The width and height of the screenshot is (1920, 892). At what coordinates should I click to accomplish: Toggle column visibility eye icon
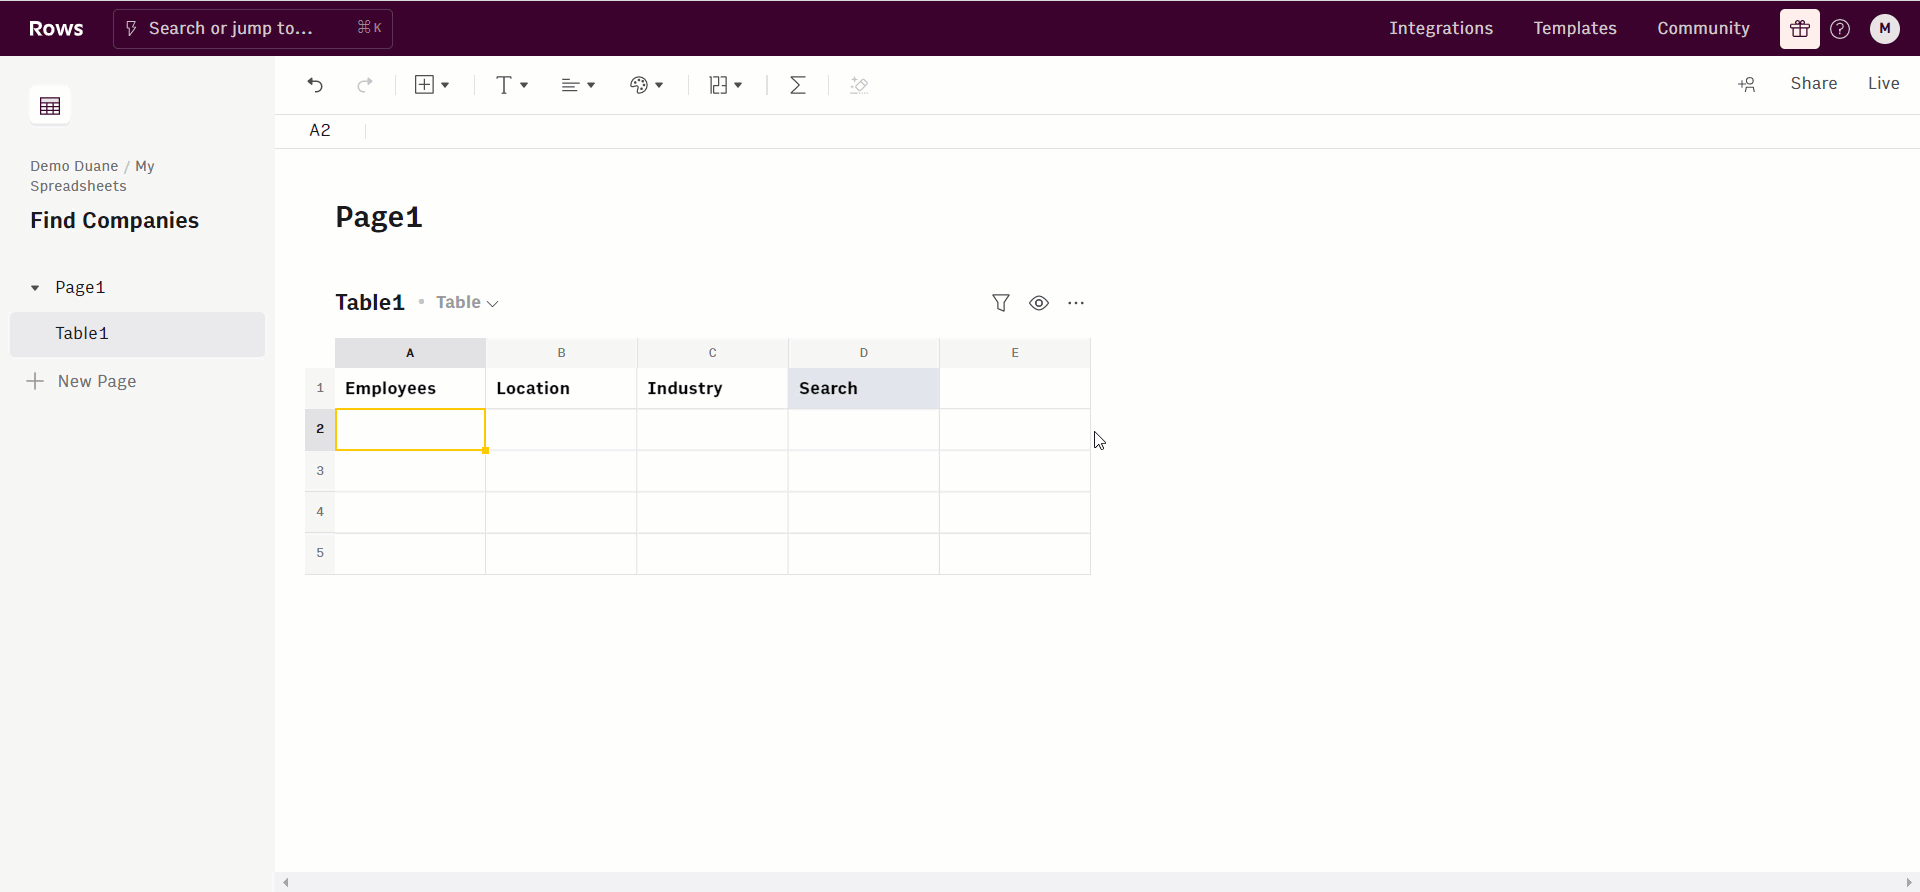click(x=1039, y=303)
